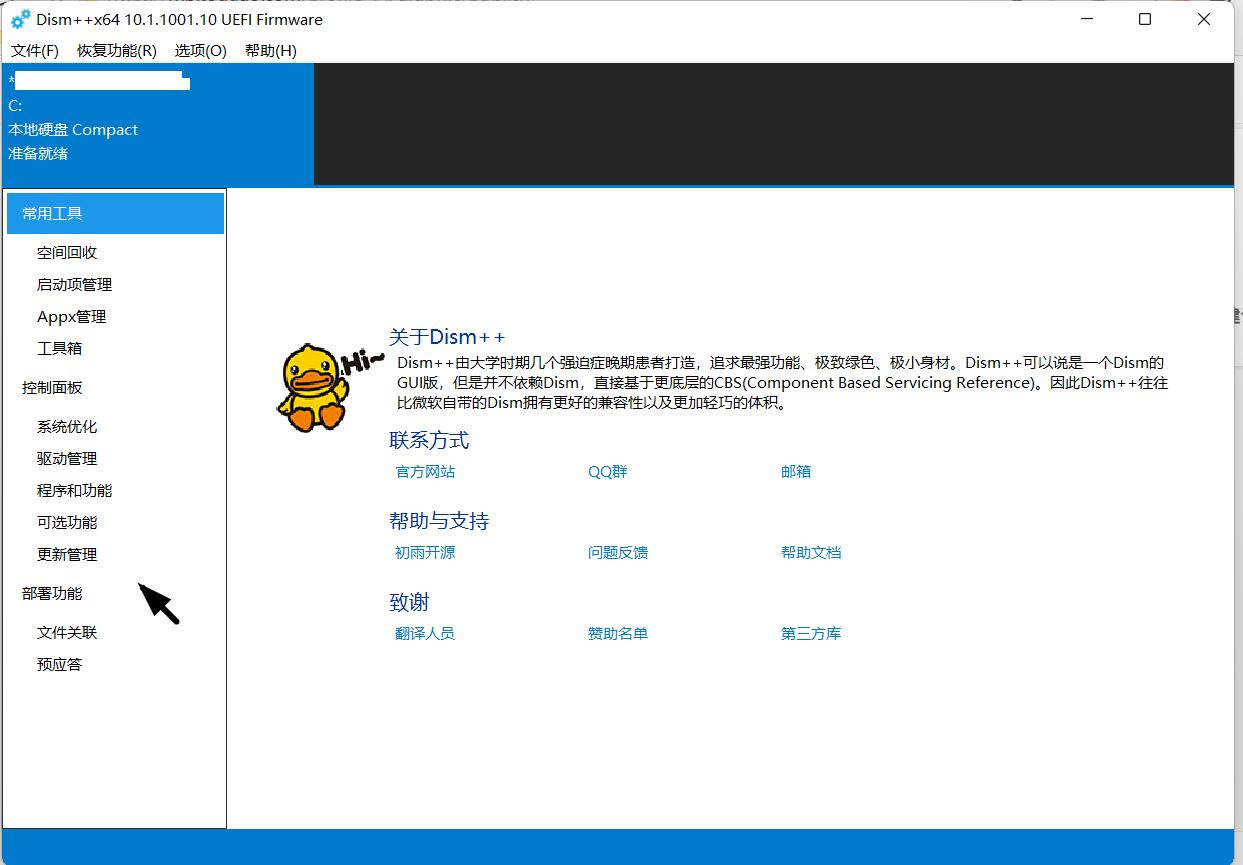Open 程序和功能 management
The height and width of the screenshot is (865, 1243).
72,490
